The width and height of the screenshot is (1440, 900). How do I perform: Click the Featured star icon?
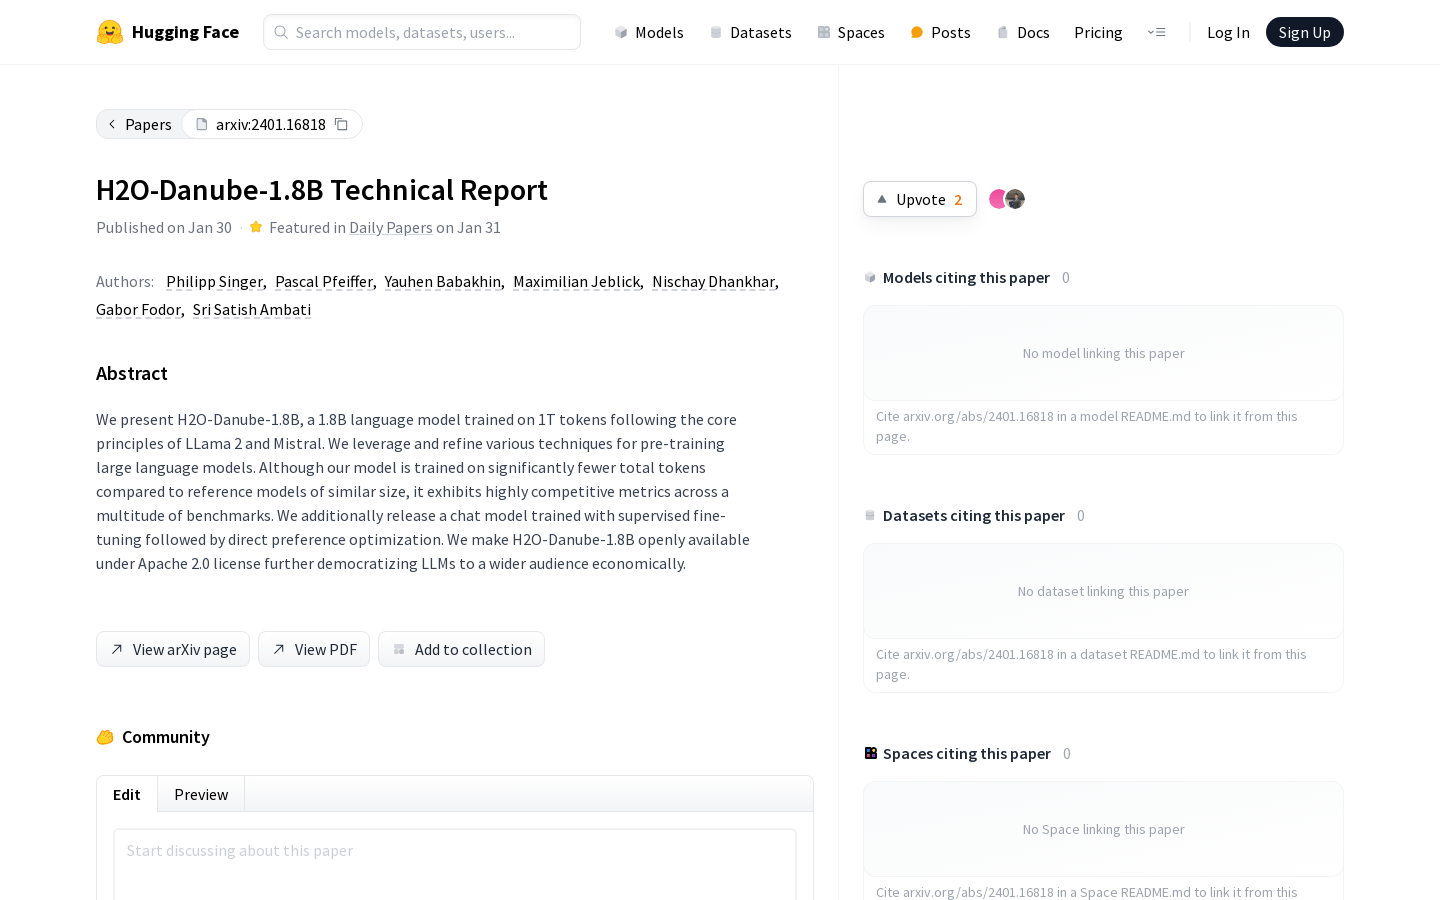256,227
